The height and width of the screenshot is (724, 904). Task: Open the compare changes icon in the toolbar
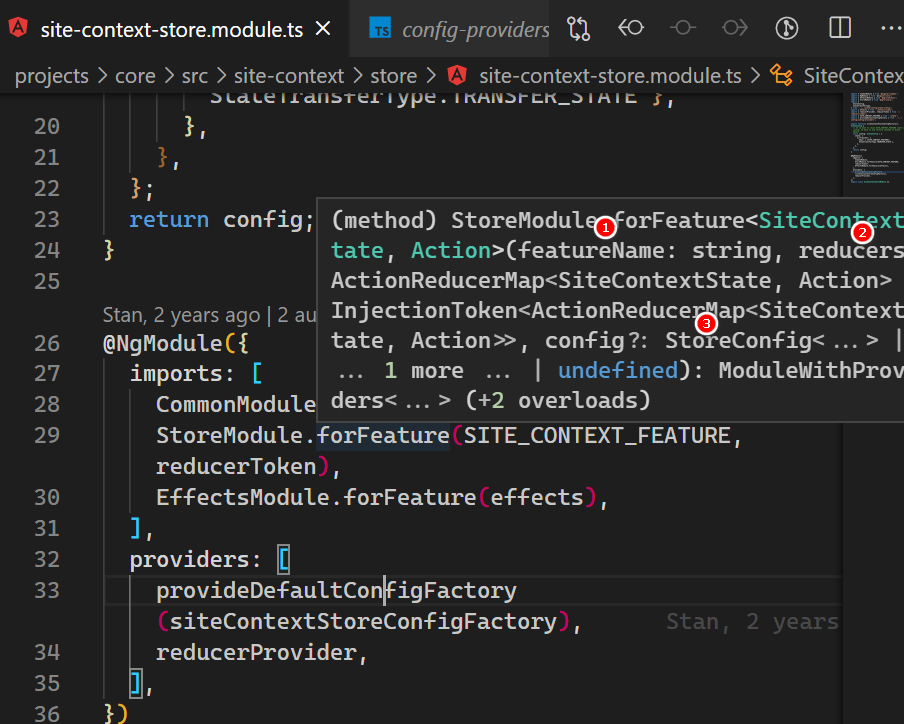pos(578,28)
